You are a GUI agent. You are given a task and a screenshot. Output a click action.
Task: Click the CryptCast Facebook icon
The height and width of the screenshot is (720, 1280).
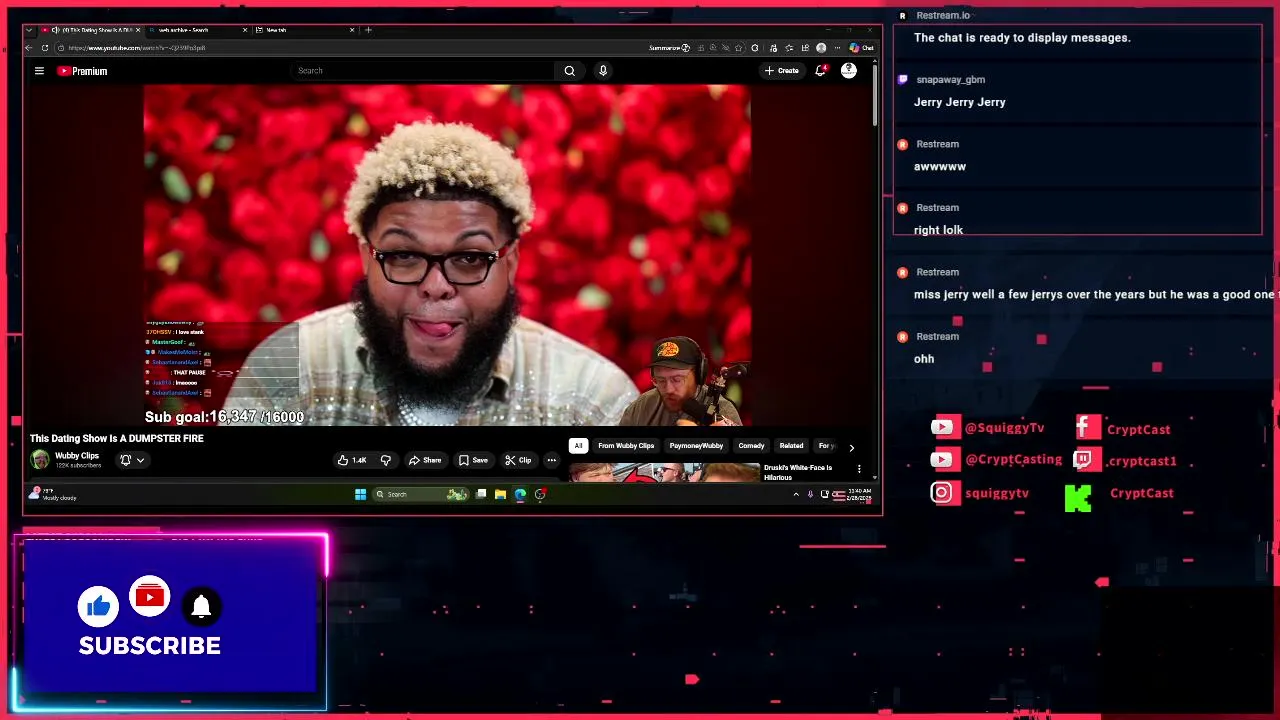1088,428
